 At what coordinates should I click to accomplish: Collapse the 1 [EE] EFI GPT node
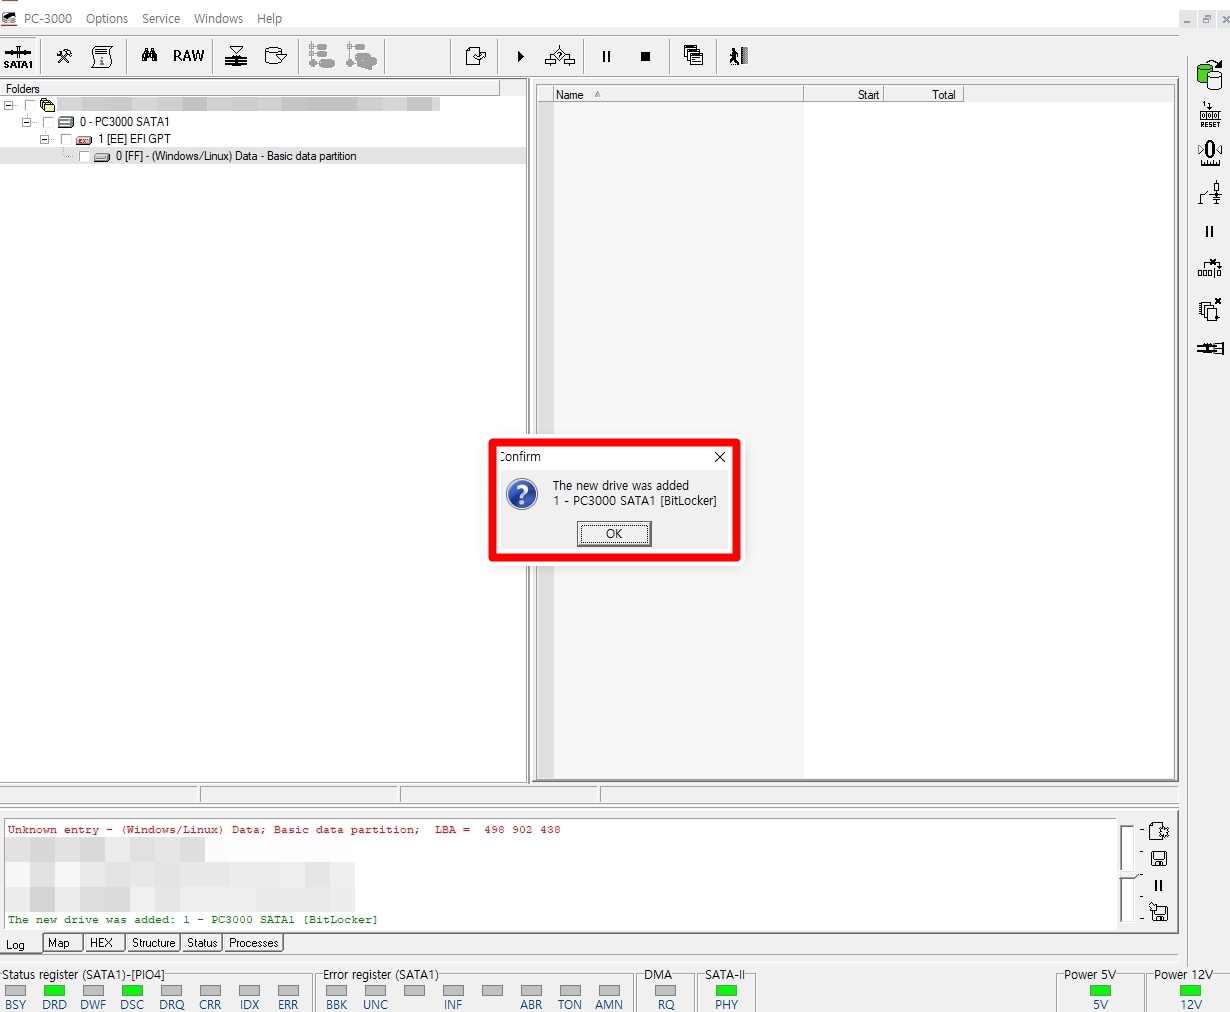click(x=45, y=139)
